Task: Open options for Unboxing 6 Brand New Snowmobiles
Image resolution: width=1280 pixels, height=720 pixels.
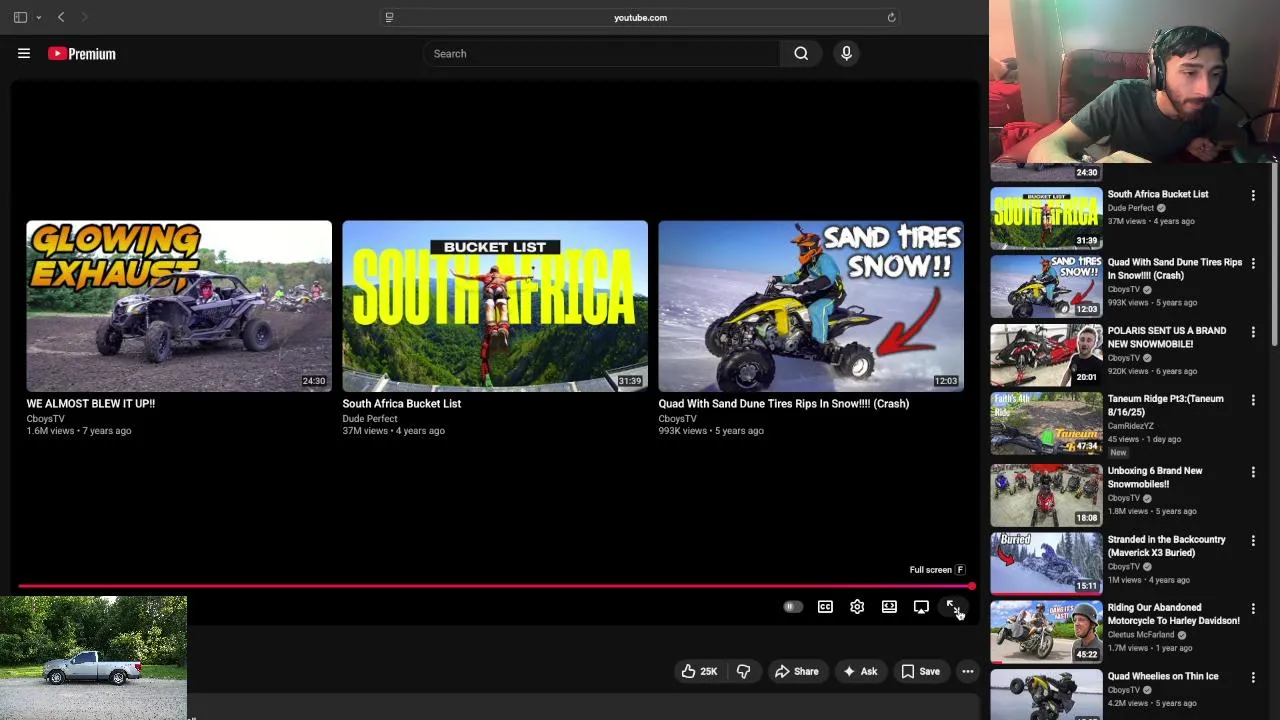Action: [x=1253, y=472]
